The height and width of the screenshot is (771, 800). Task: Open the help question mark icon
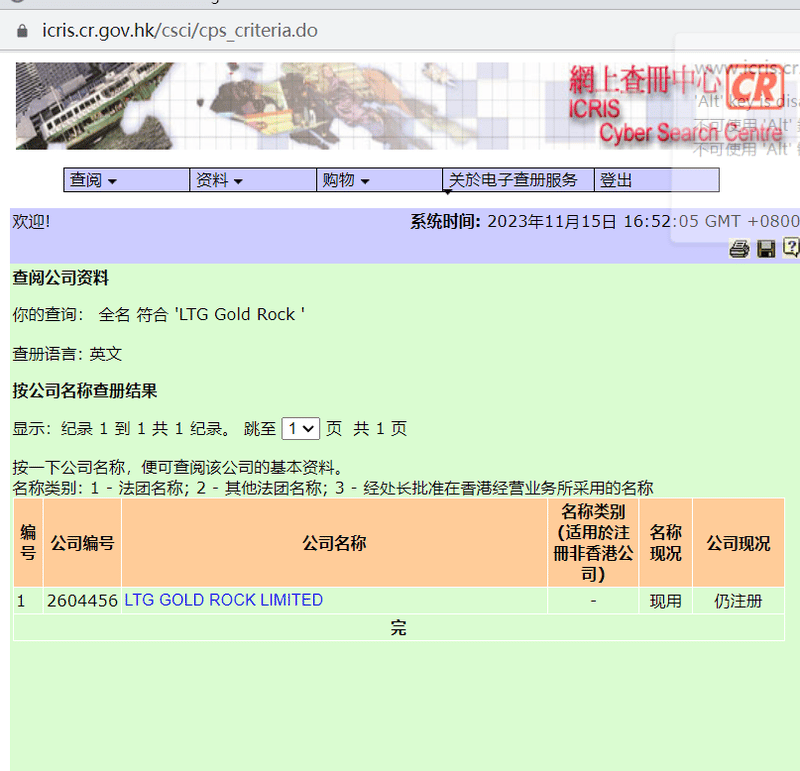tap(791, 248)
